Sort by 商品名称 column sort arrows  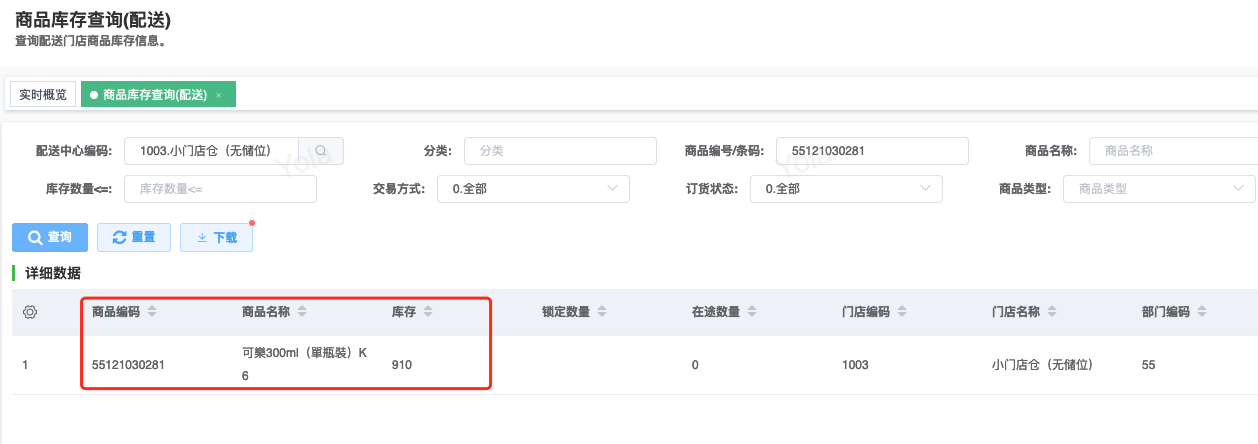302,312
